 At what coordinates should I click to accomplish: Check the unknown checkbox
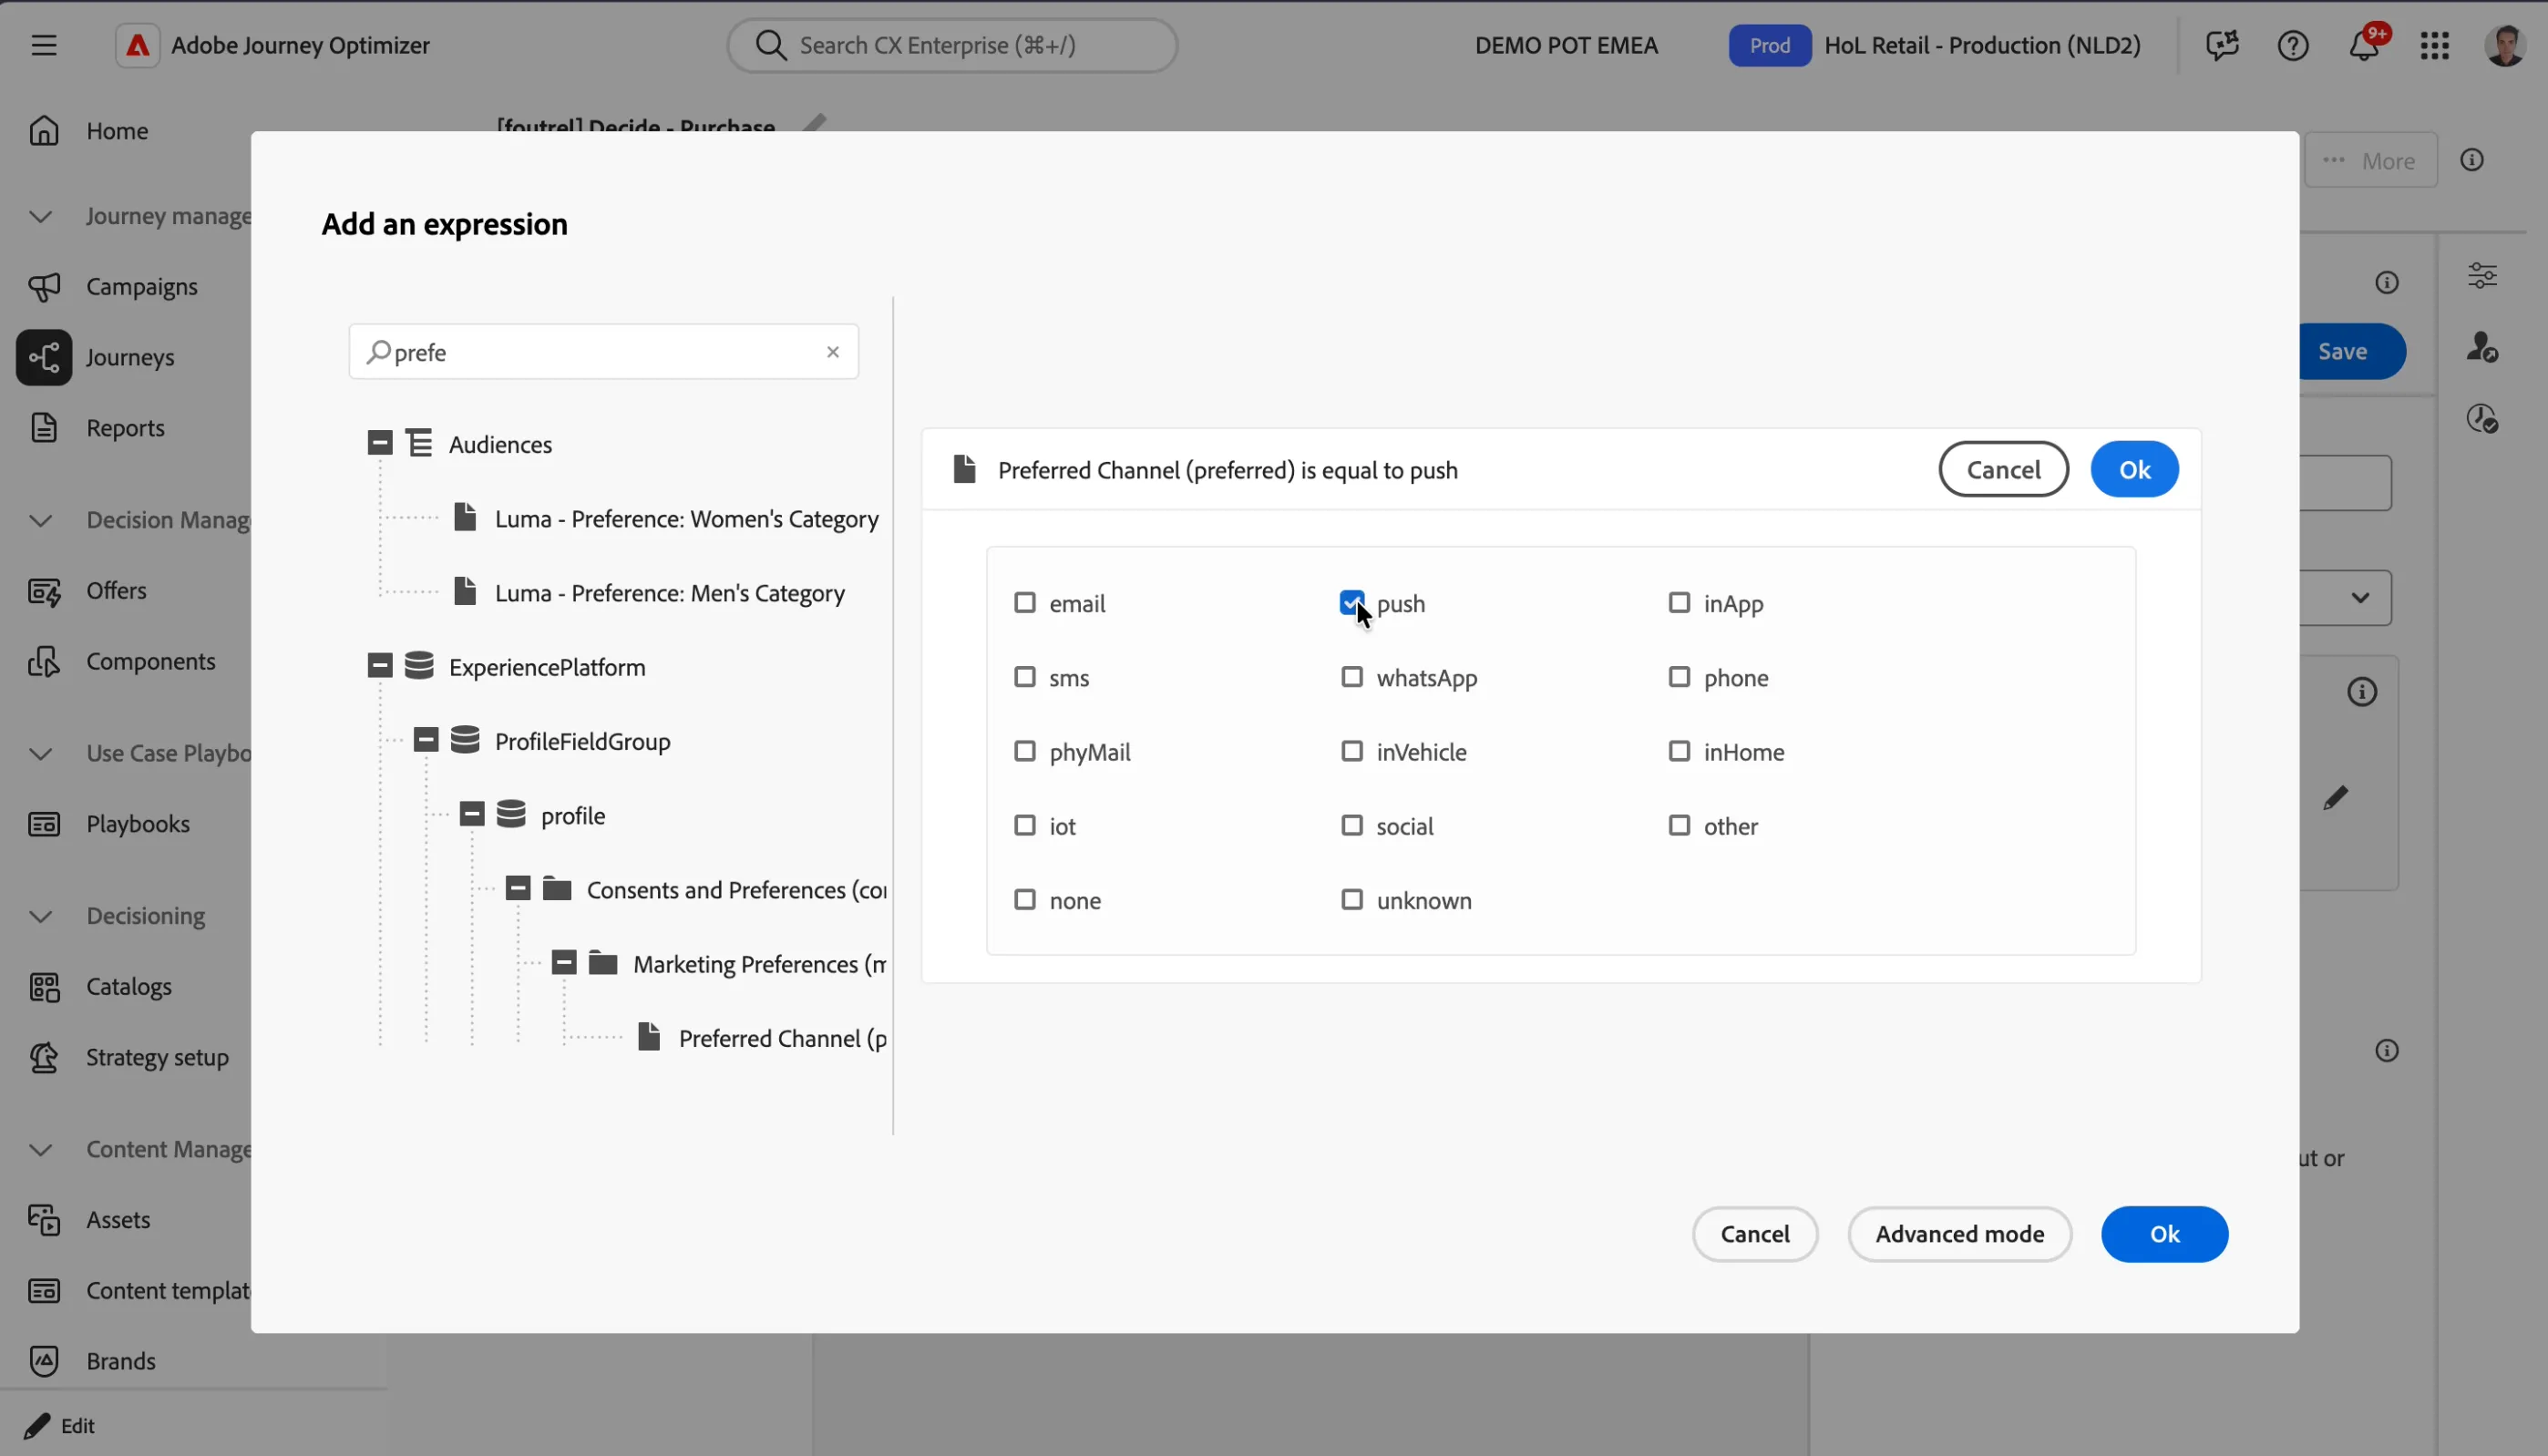click(x=1351, y=900)
